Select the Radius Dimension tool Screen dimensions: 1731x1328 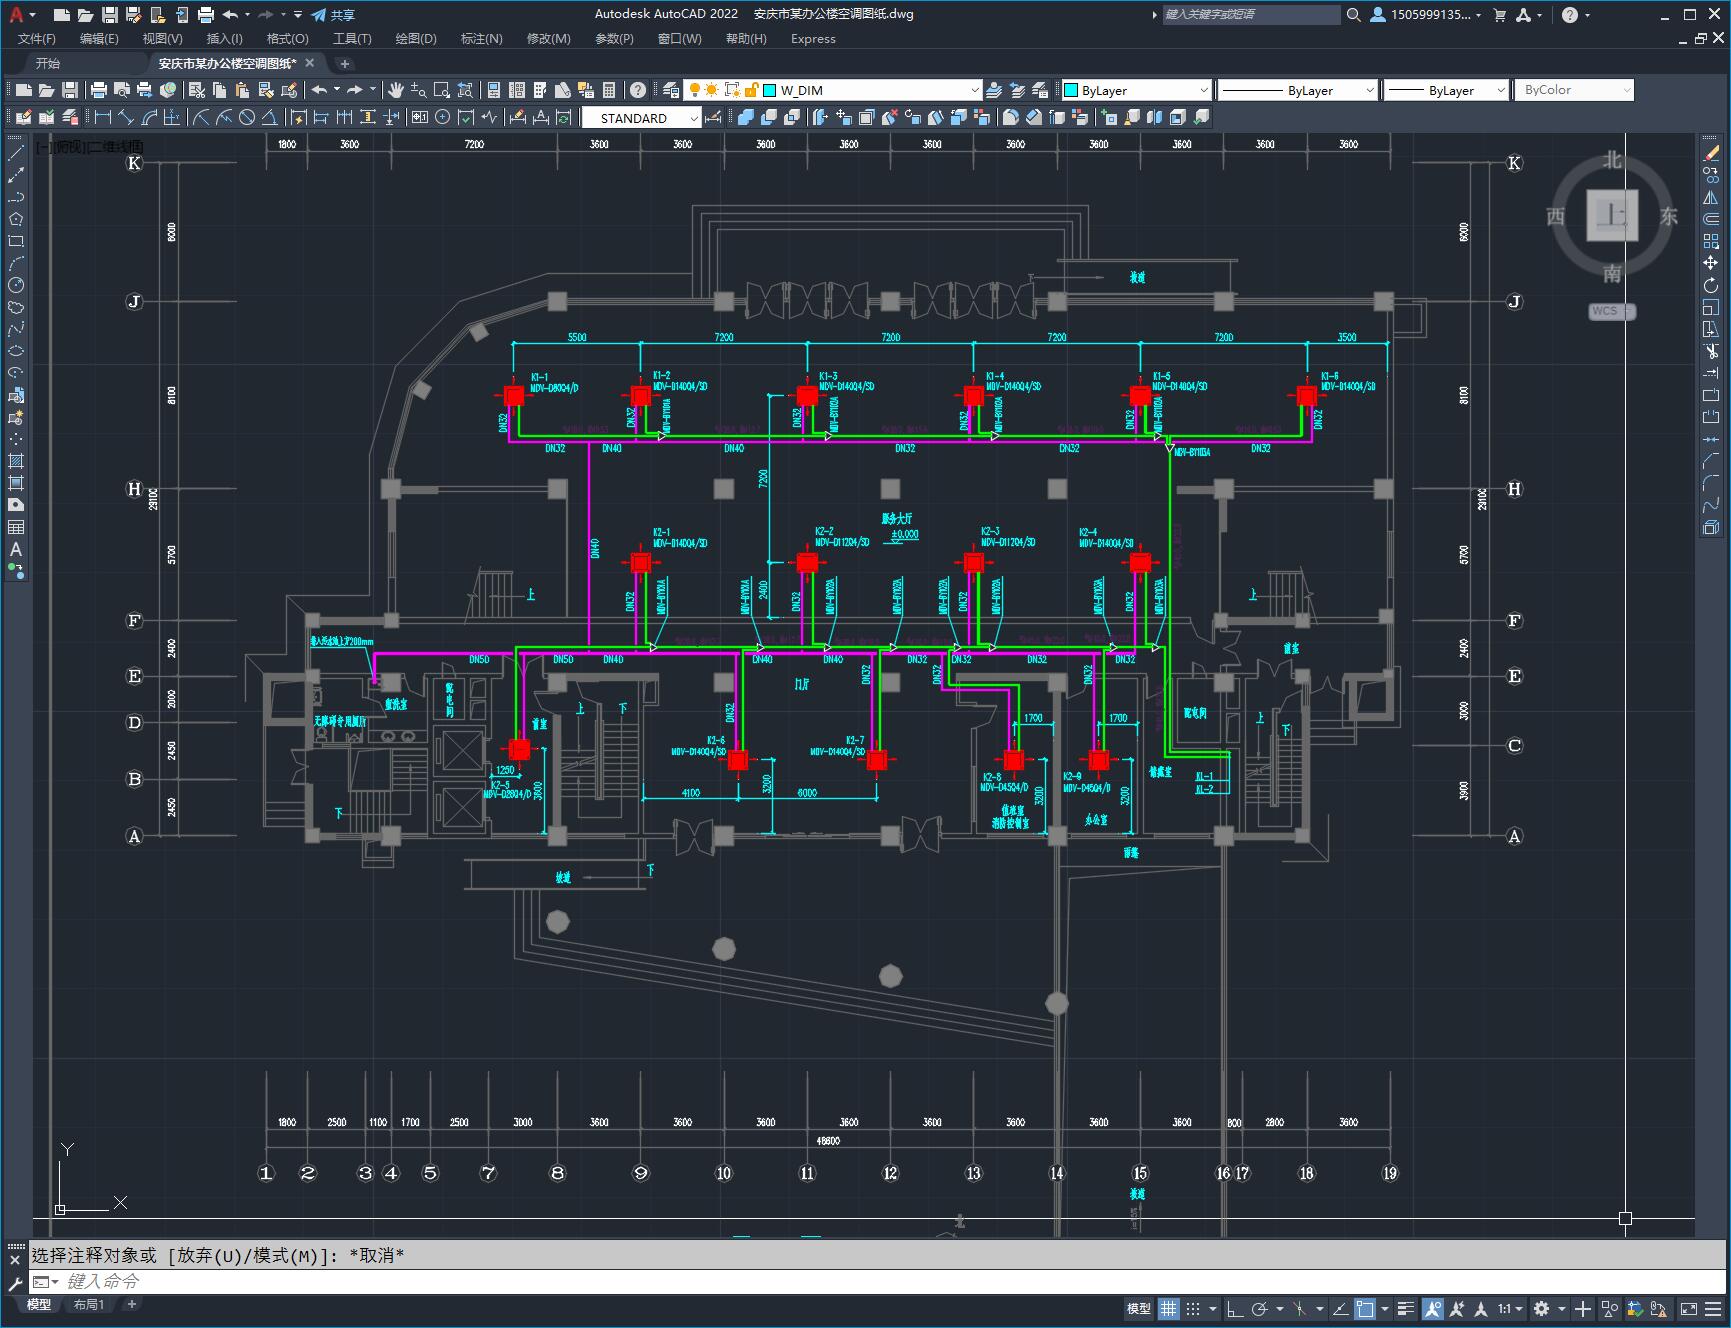click(201, 118)
